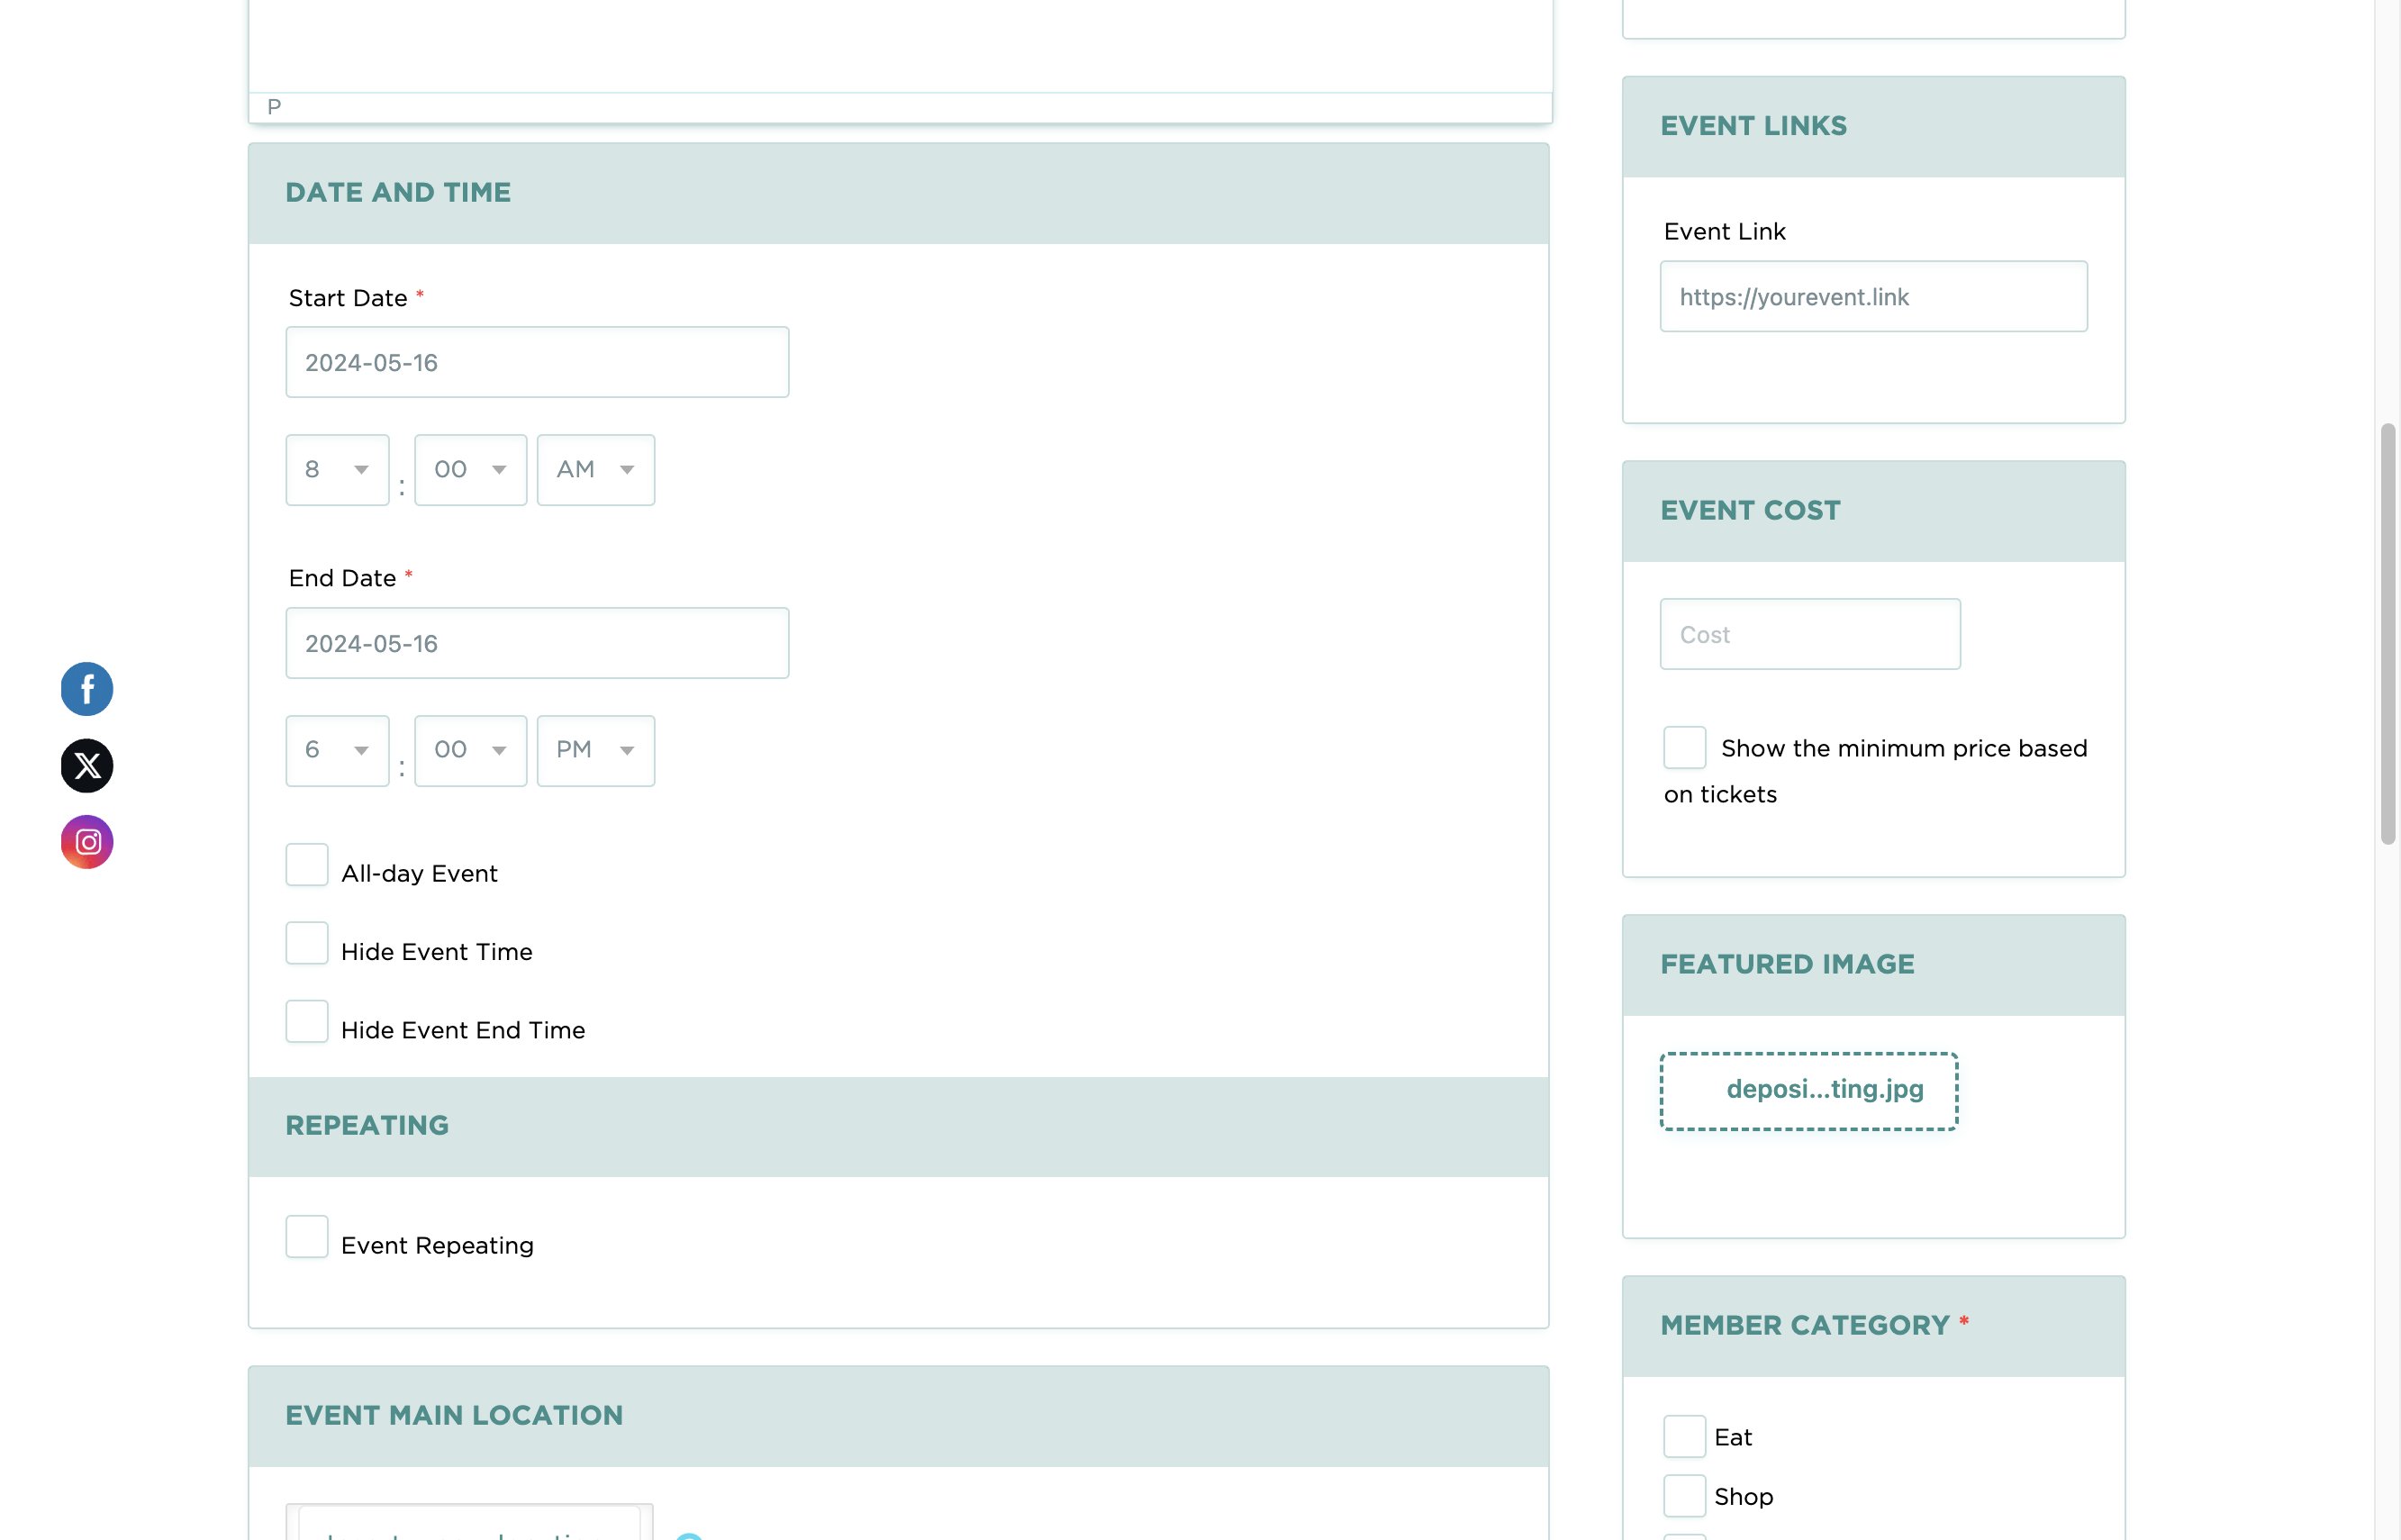Open the start minutes dropdown
This screenshot has height=1540, width=2401.
[x=471, y=470]
